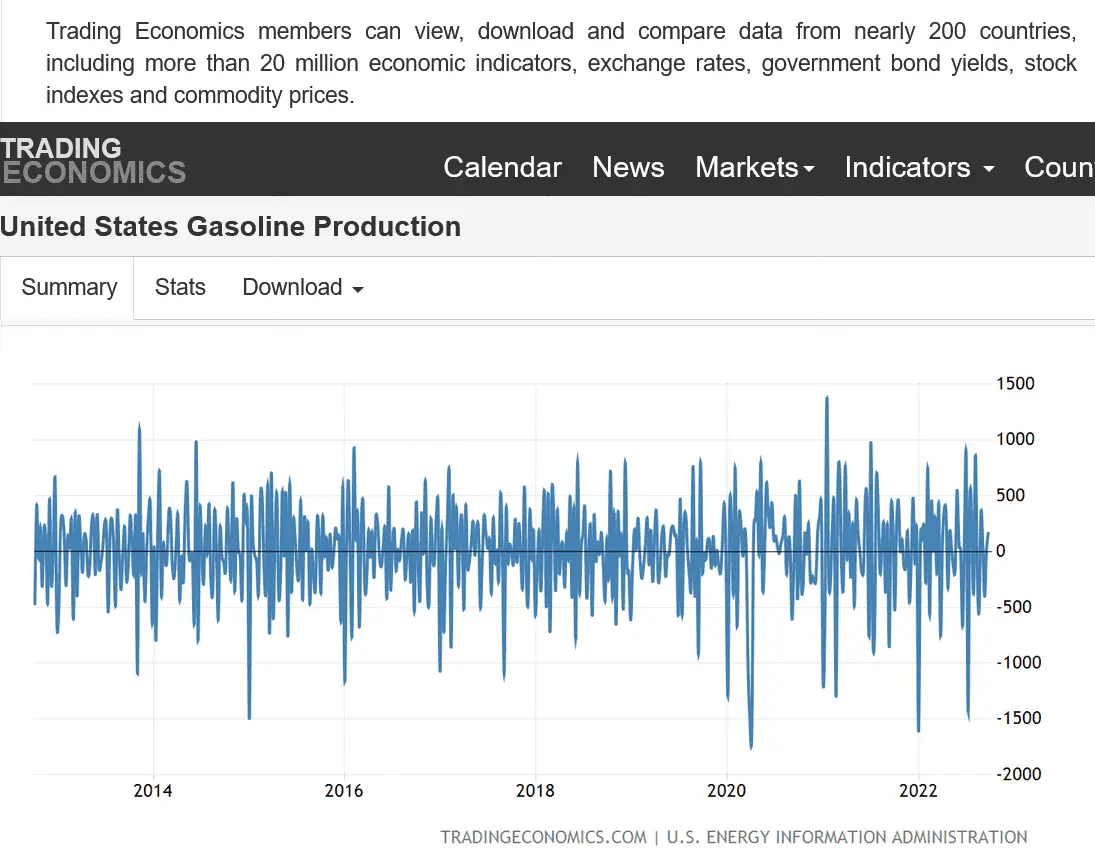Click U.S. Energy Information Administration credit

coord(846,837)
